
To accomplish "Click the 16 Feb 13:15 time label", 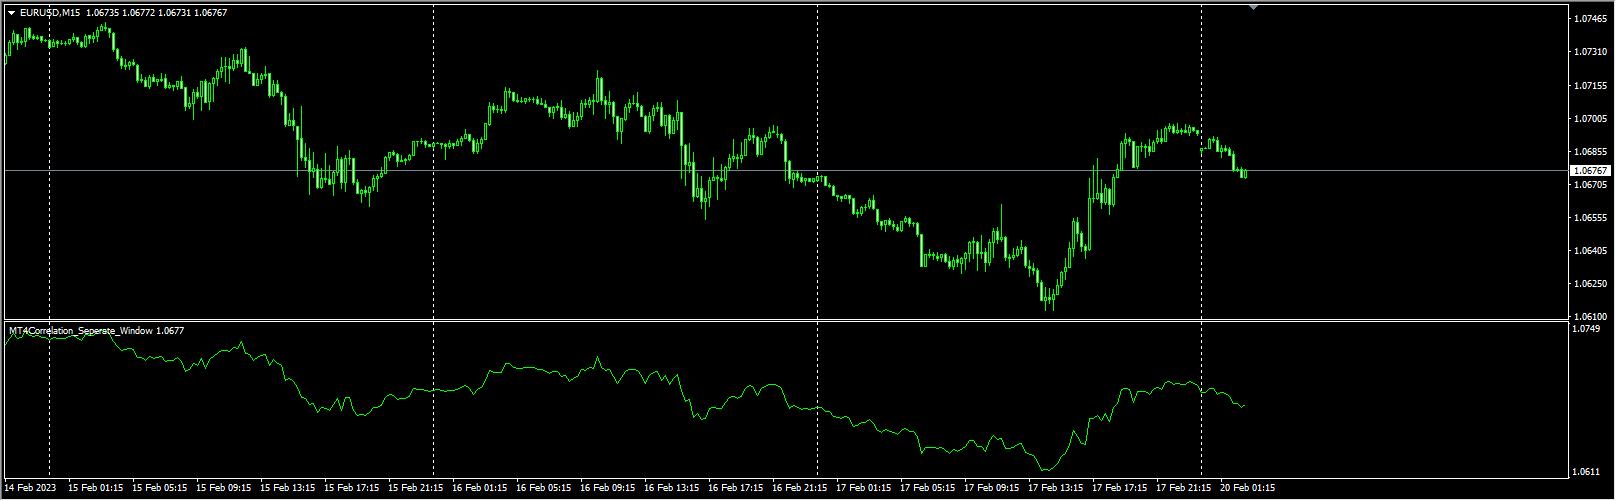I will [x=672, y=489].
